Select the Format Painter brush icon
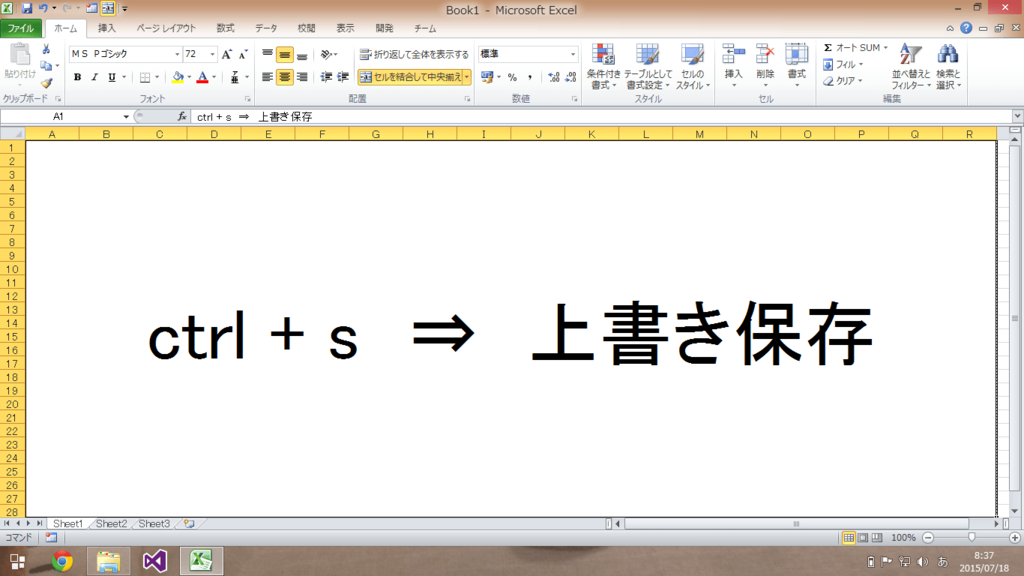Viewport: 1024px width, 576px height. (x=46, y=83)
